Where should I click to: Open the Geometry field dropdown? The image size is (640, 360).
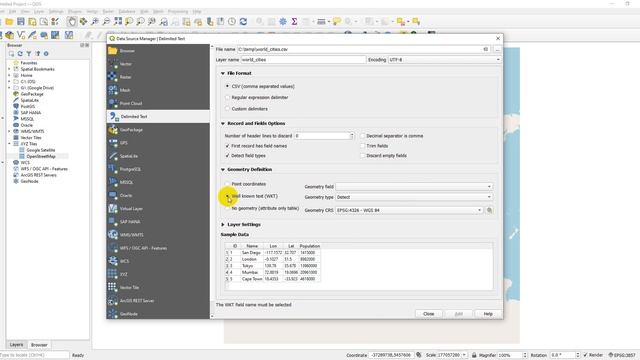tap(414, 187)
